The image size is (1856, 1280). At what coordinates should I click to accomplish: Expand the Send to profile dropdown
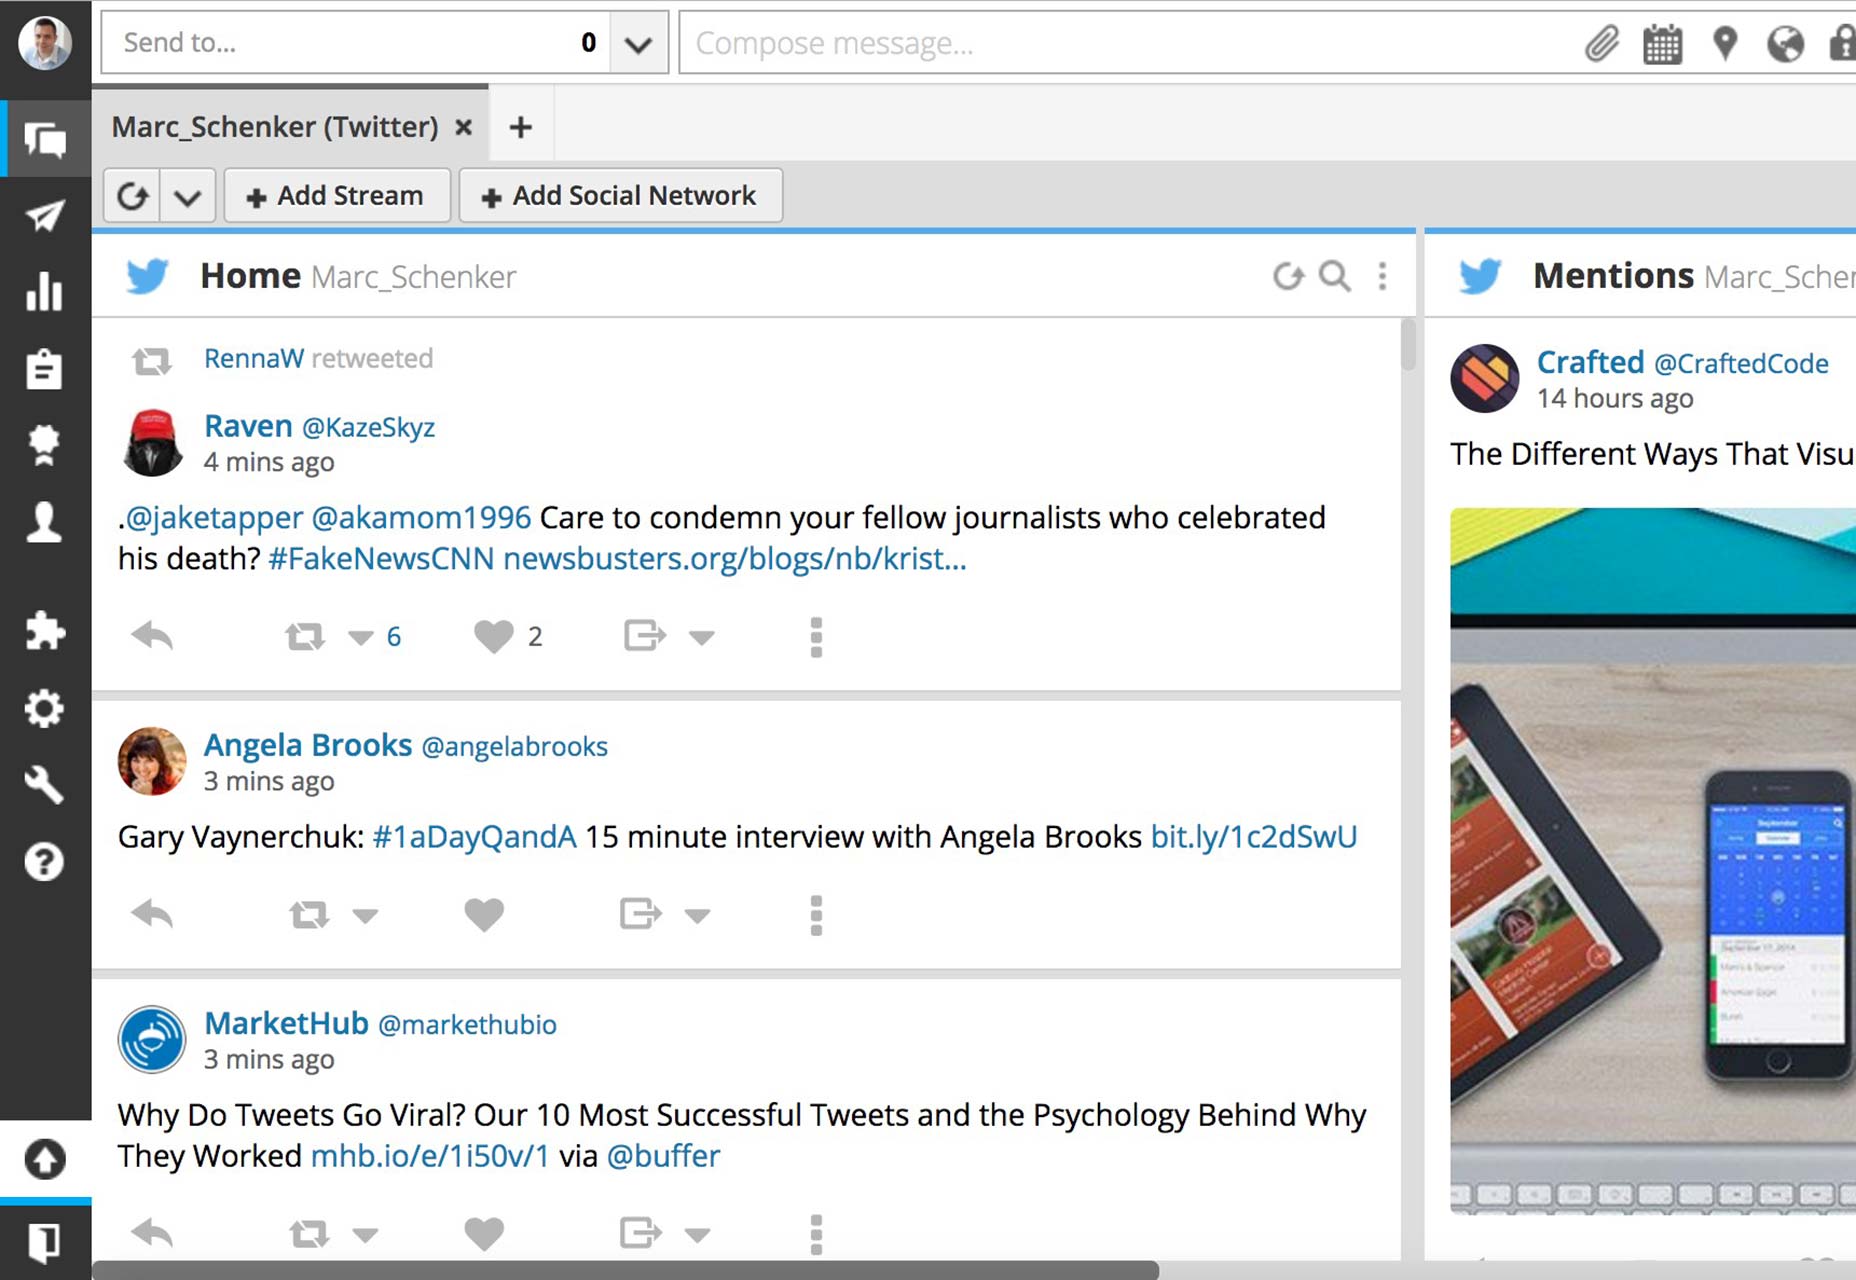(x=638, y=43)
